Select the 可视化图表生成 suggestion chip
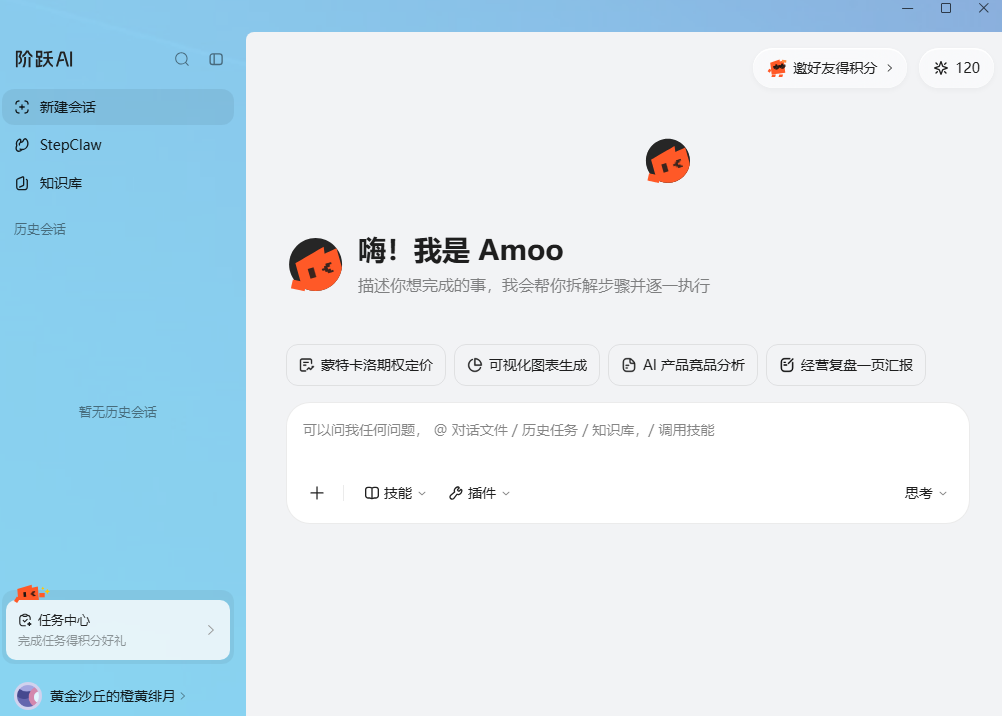The width and height of the screenshot is (1002, 716). (527, 365)
